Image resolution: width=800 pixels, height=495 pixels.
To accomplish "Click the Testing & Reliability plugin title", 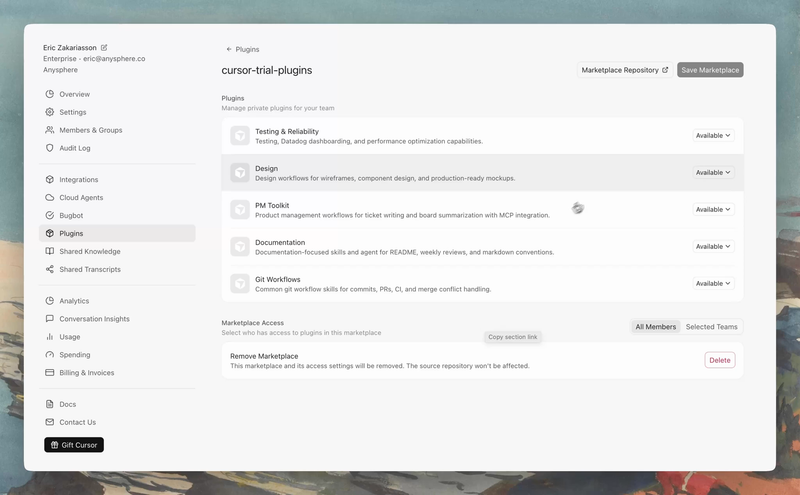I will point(287,131).
